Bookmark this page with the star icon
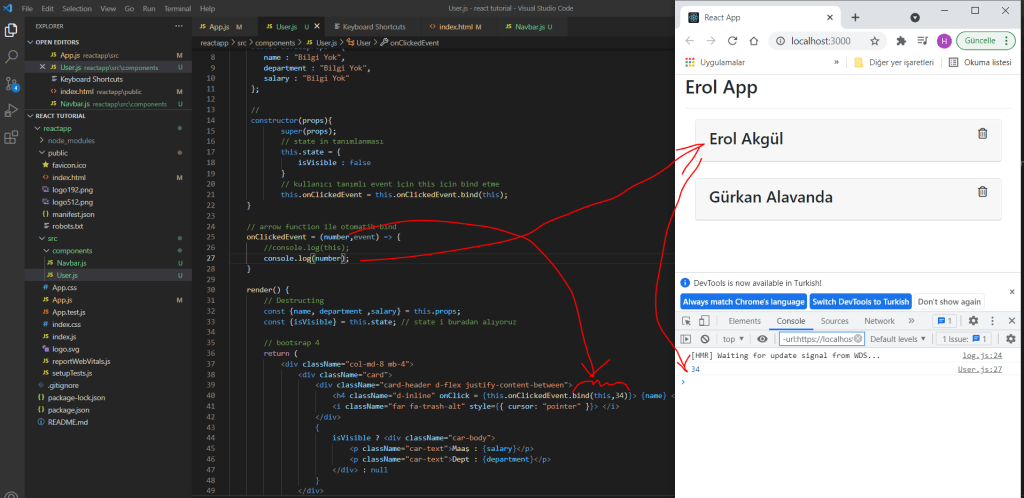This screenshot has width=1024, height=498. [874, 41]
